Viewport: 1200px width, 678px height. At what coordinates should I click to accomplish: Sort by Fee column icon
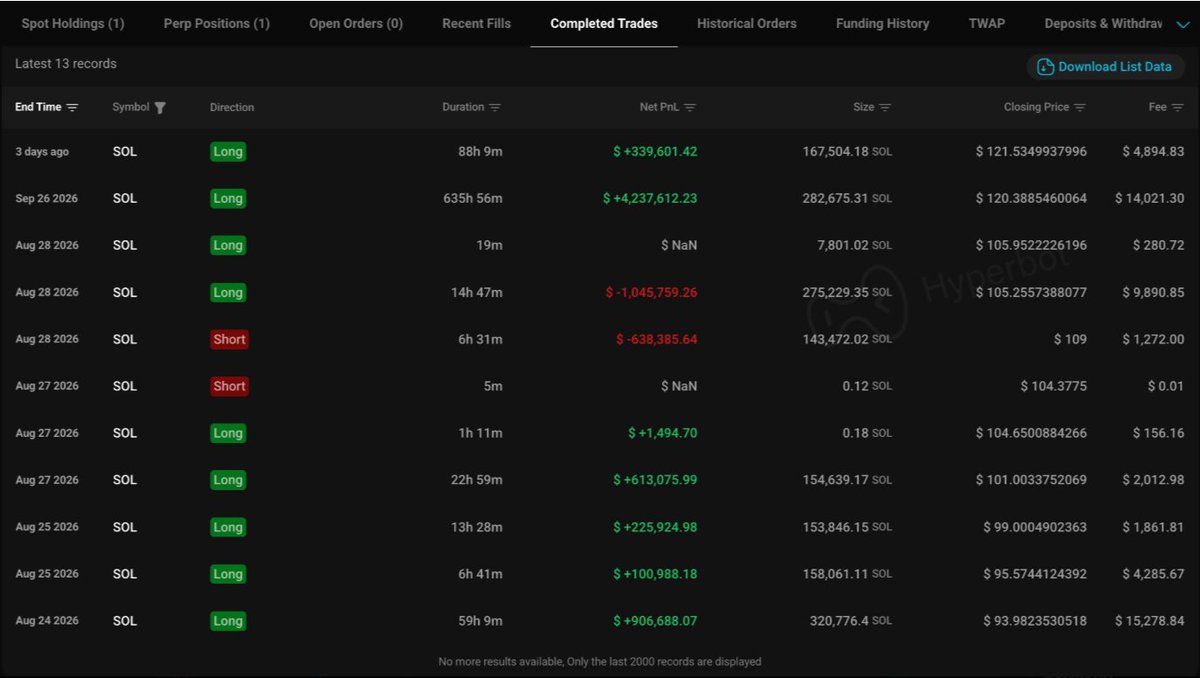(1177, 108)
